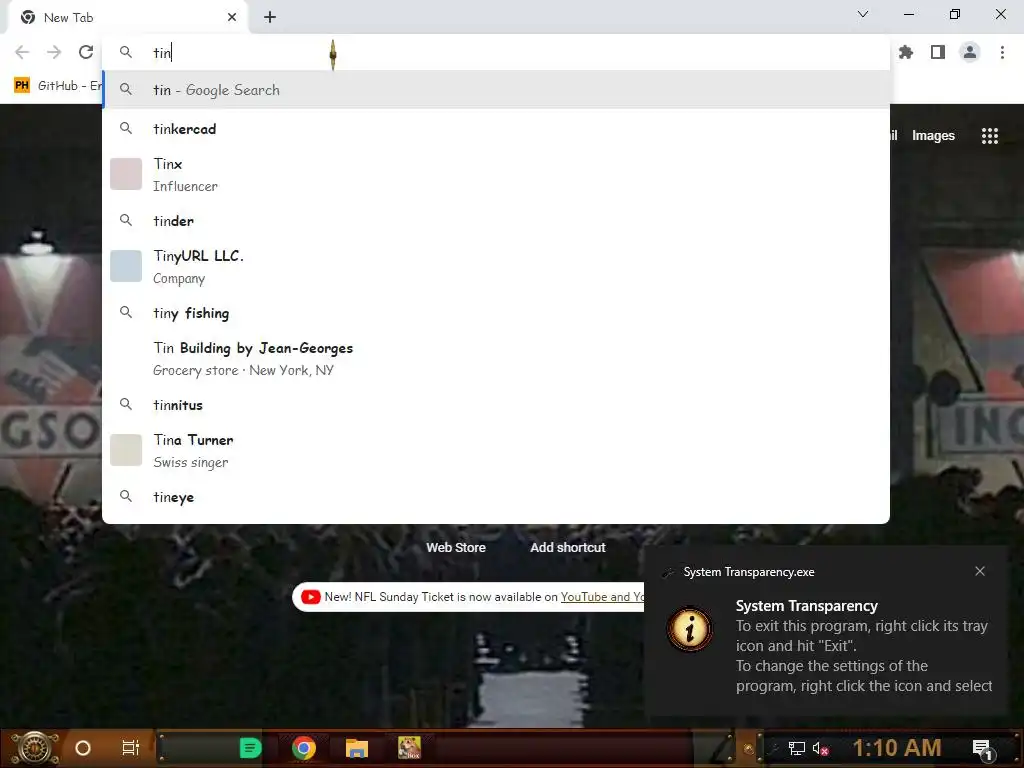Open the Start menu steampunk button
The image size is (1024, 768).
coord(35,748)
